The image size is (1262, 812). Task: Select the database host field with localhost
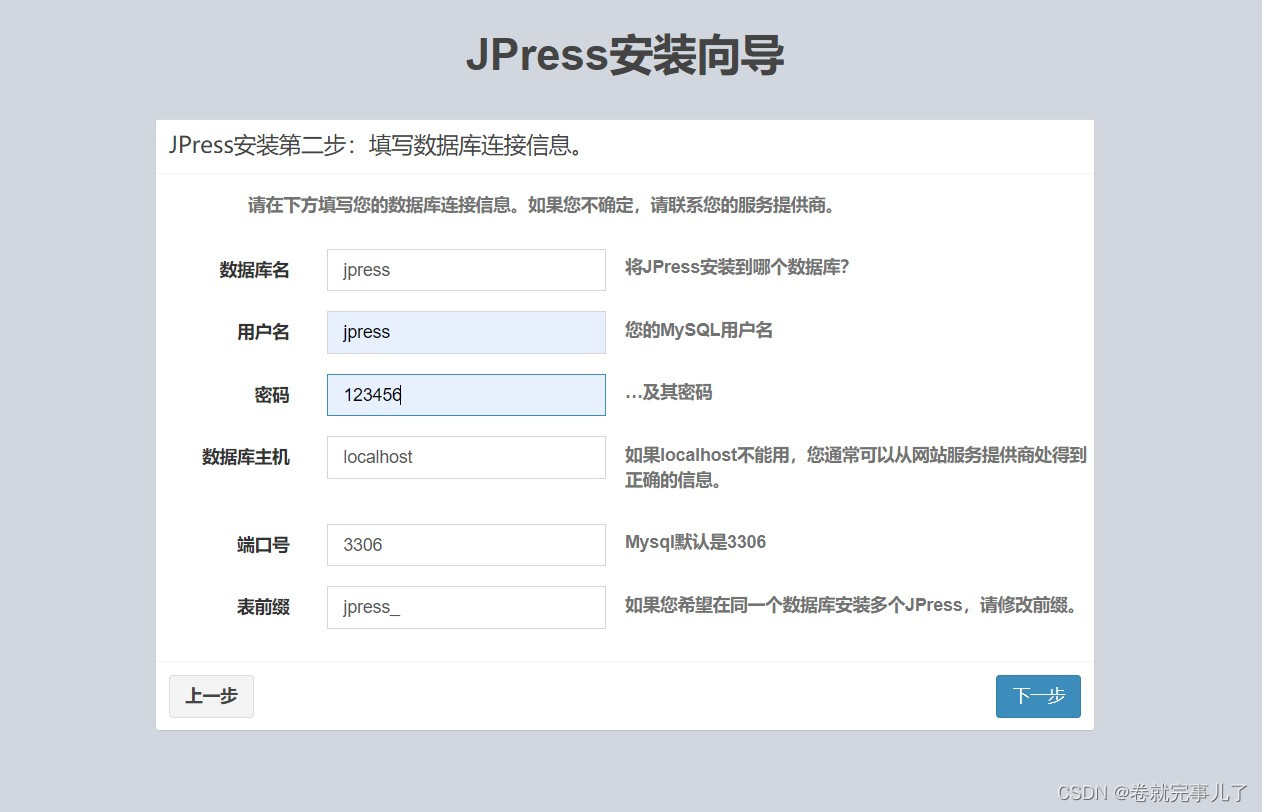[x=466, y=457]
